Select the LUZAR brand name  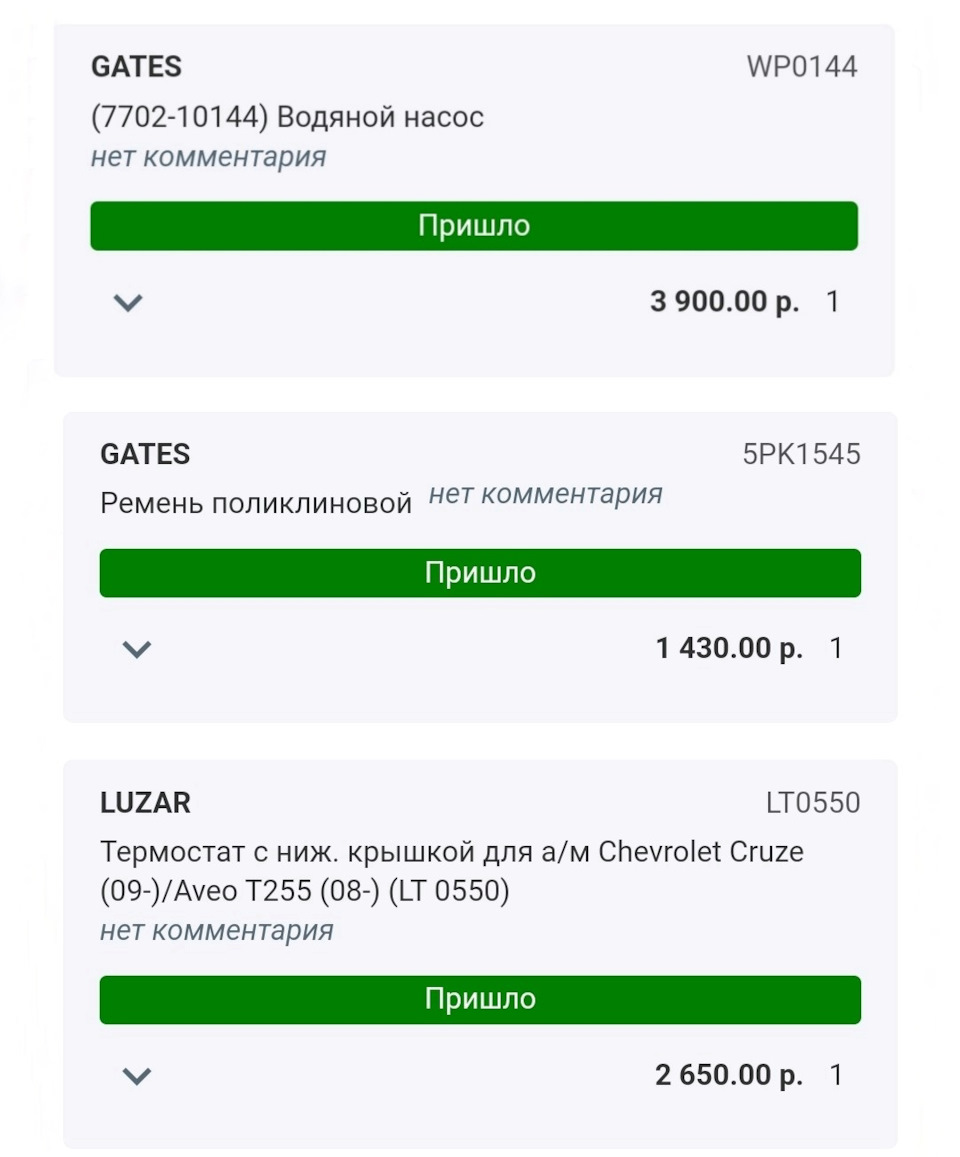click(145, 803)
